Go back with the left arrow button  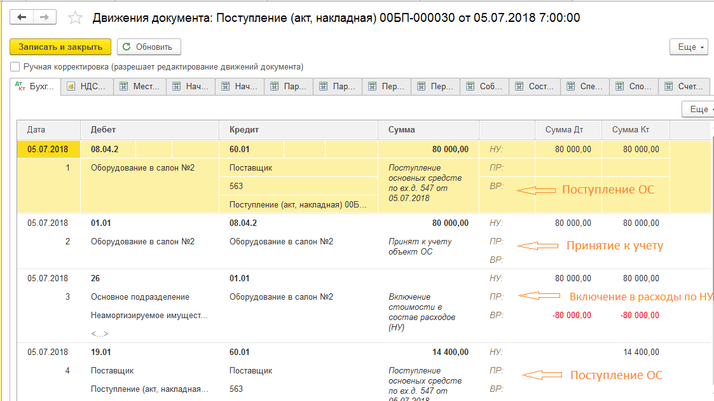pos(22,18)
